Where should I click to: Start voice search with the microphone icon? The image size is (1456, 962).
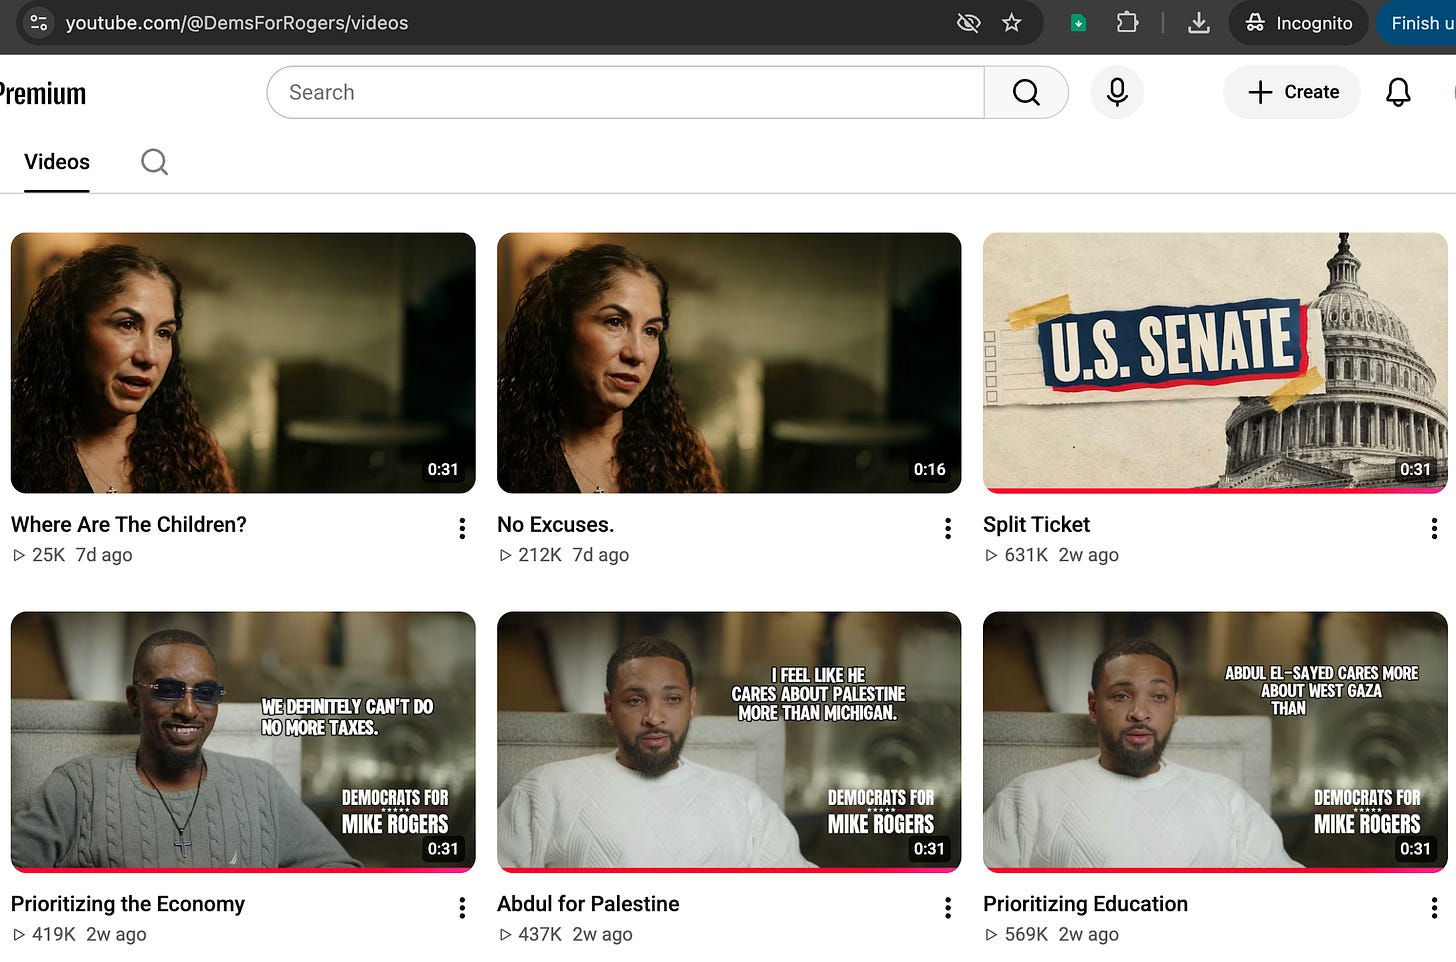point(1117,92)
